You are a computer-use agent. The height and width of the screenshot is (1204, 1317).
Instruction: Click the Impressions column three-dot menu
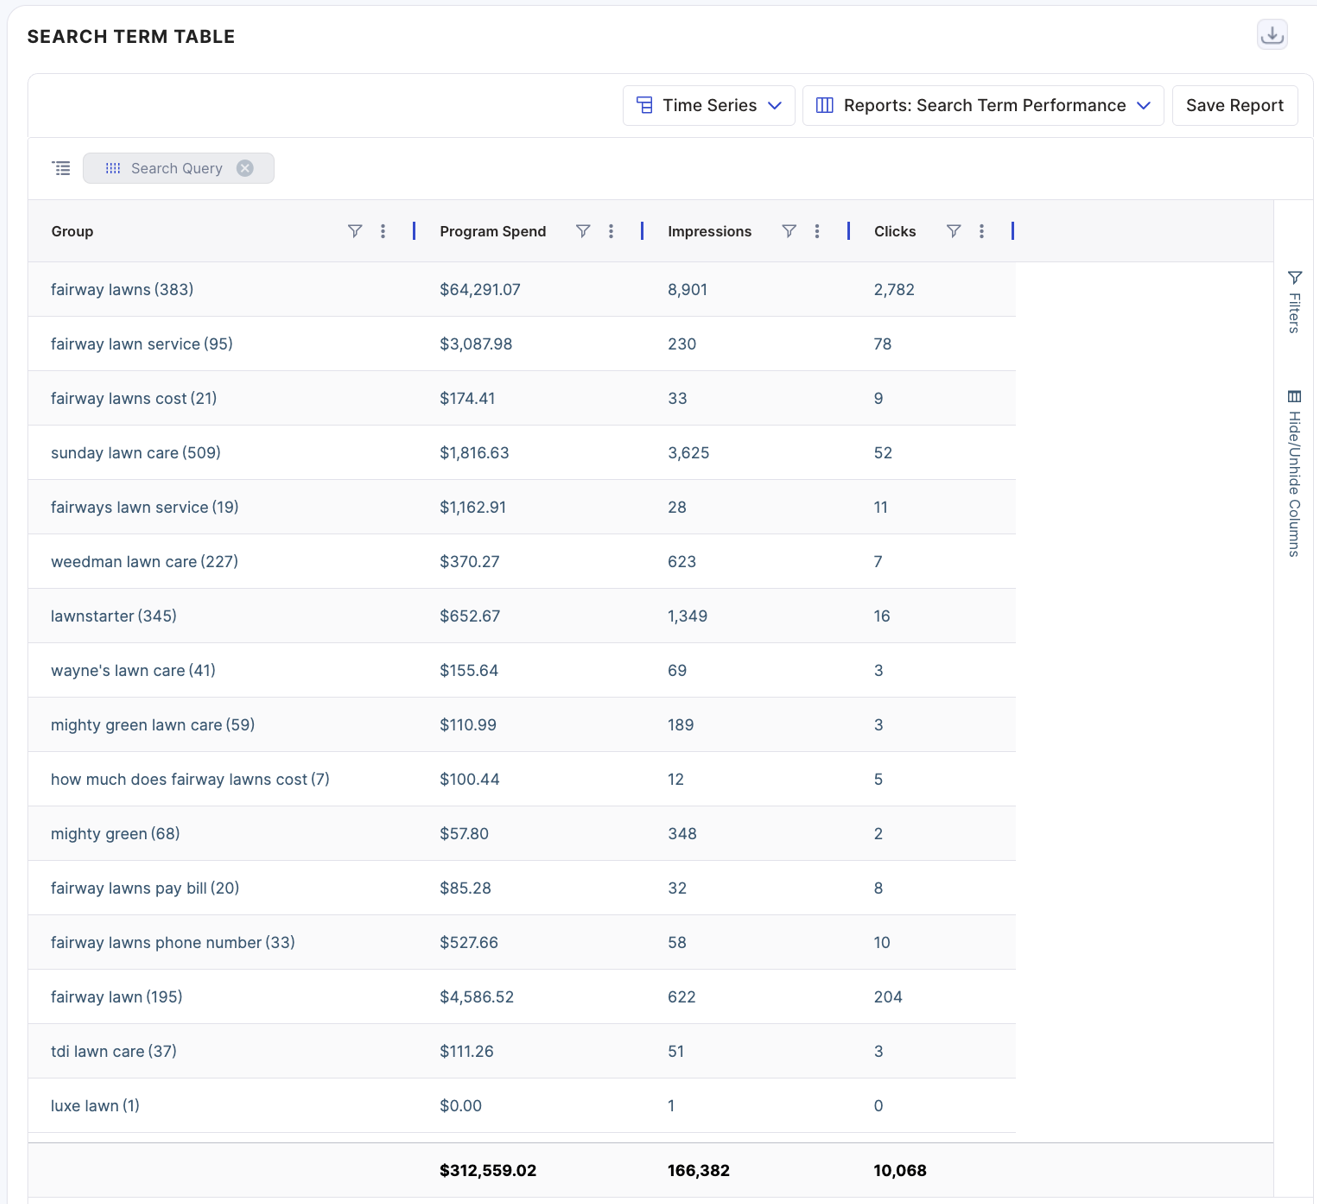coord(817,231)
